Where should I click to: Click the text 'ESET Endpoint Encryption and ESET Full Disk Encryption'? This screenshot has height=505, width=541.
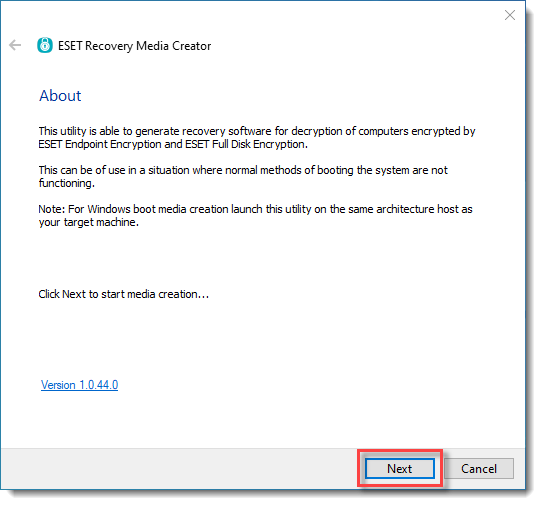tap(173, 144)
